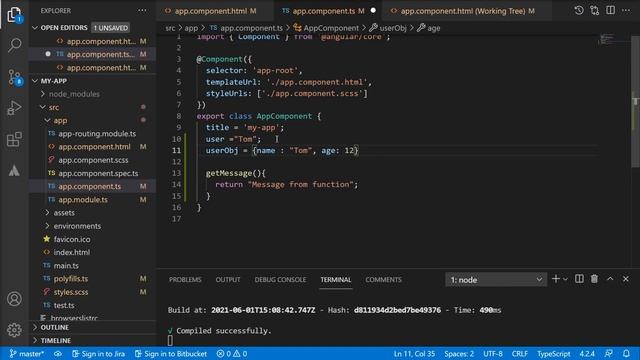640x360 pixels.
Task: Open timeline history icon in editor toolbar
Action: 579,11
